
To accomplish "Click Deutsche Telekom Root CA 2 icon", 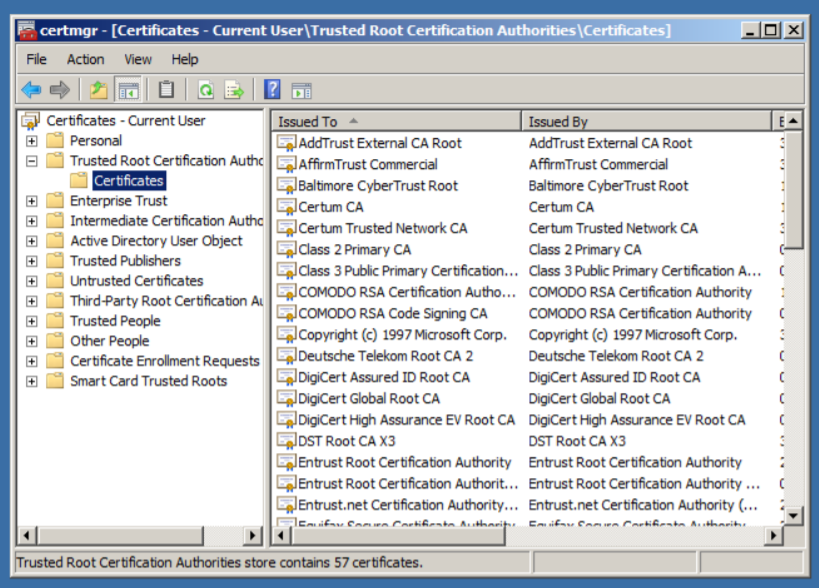I will coord(286,356).
